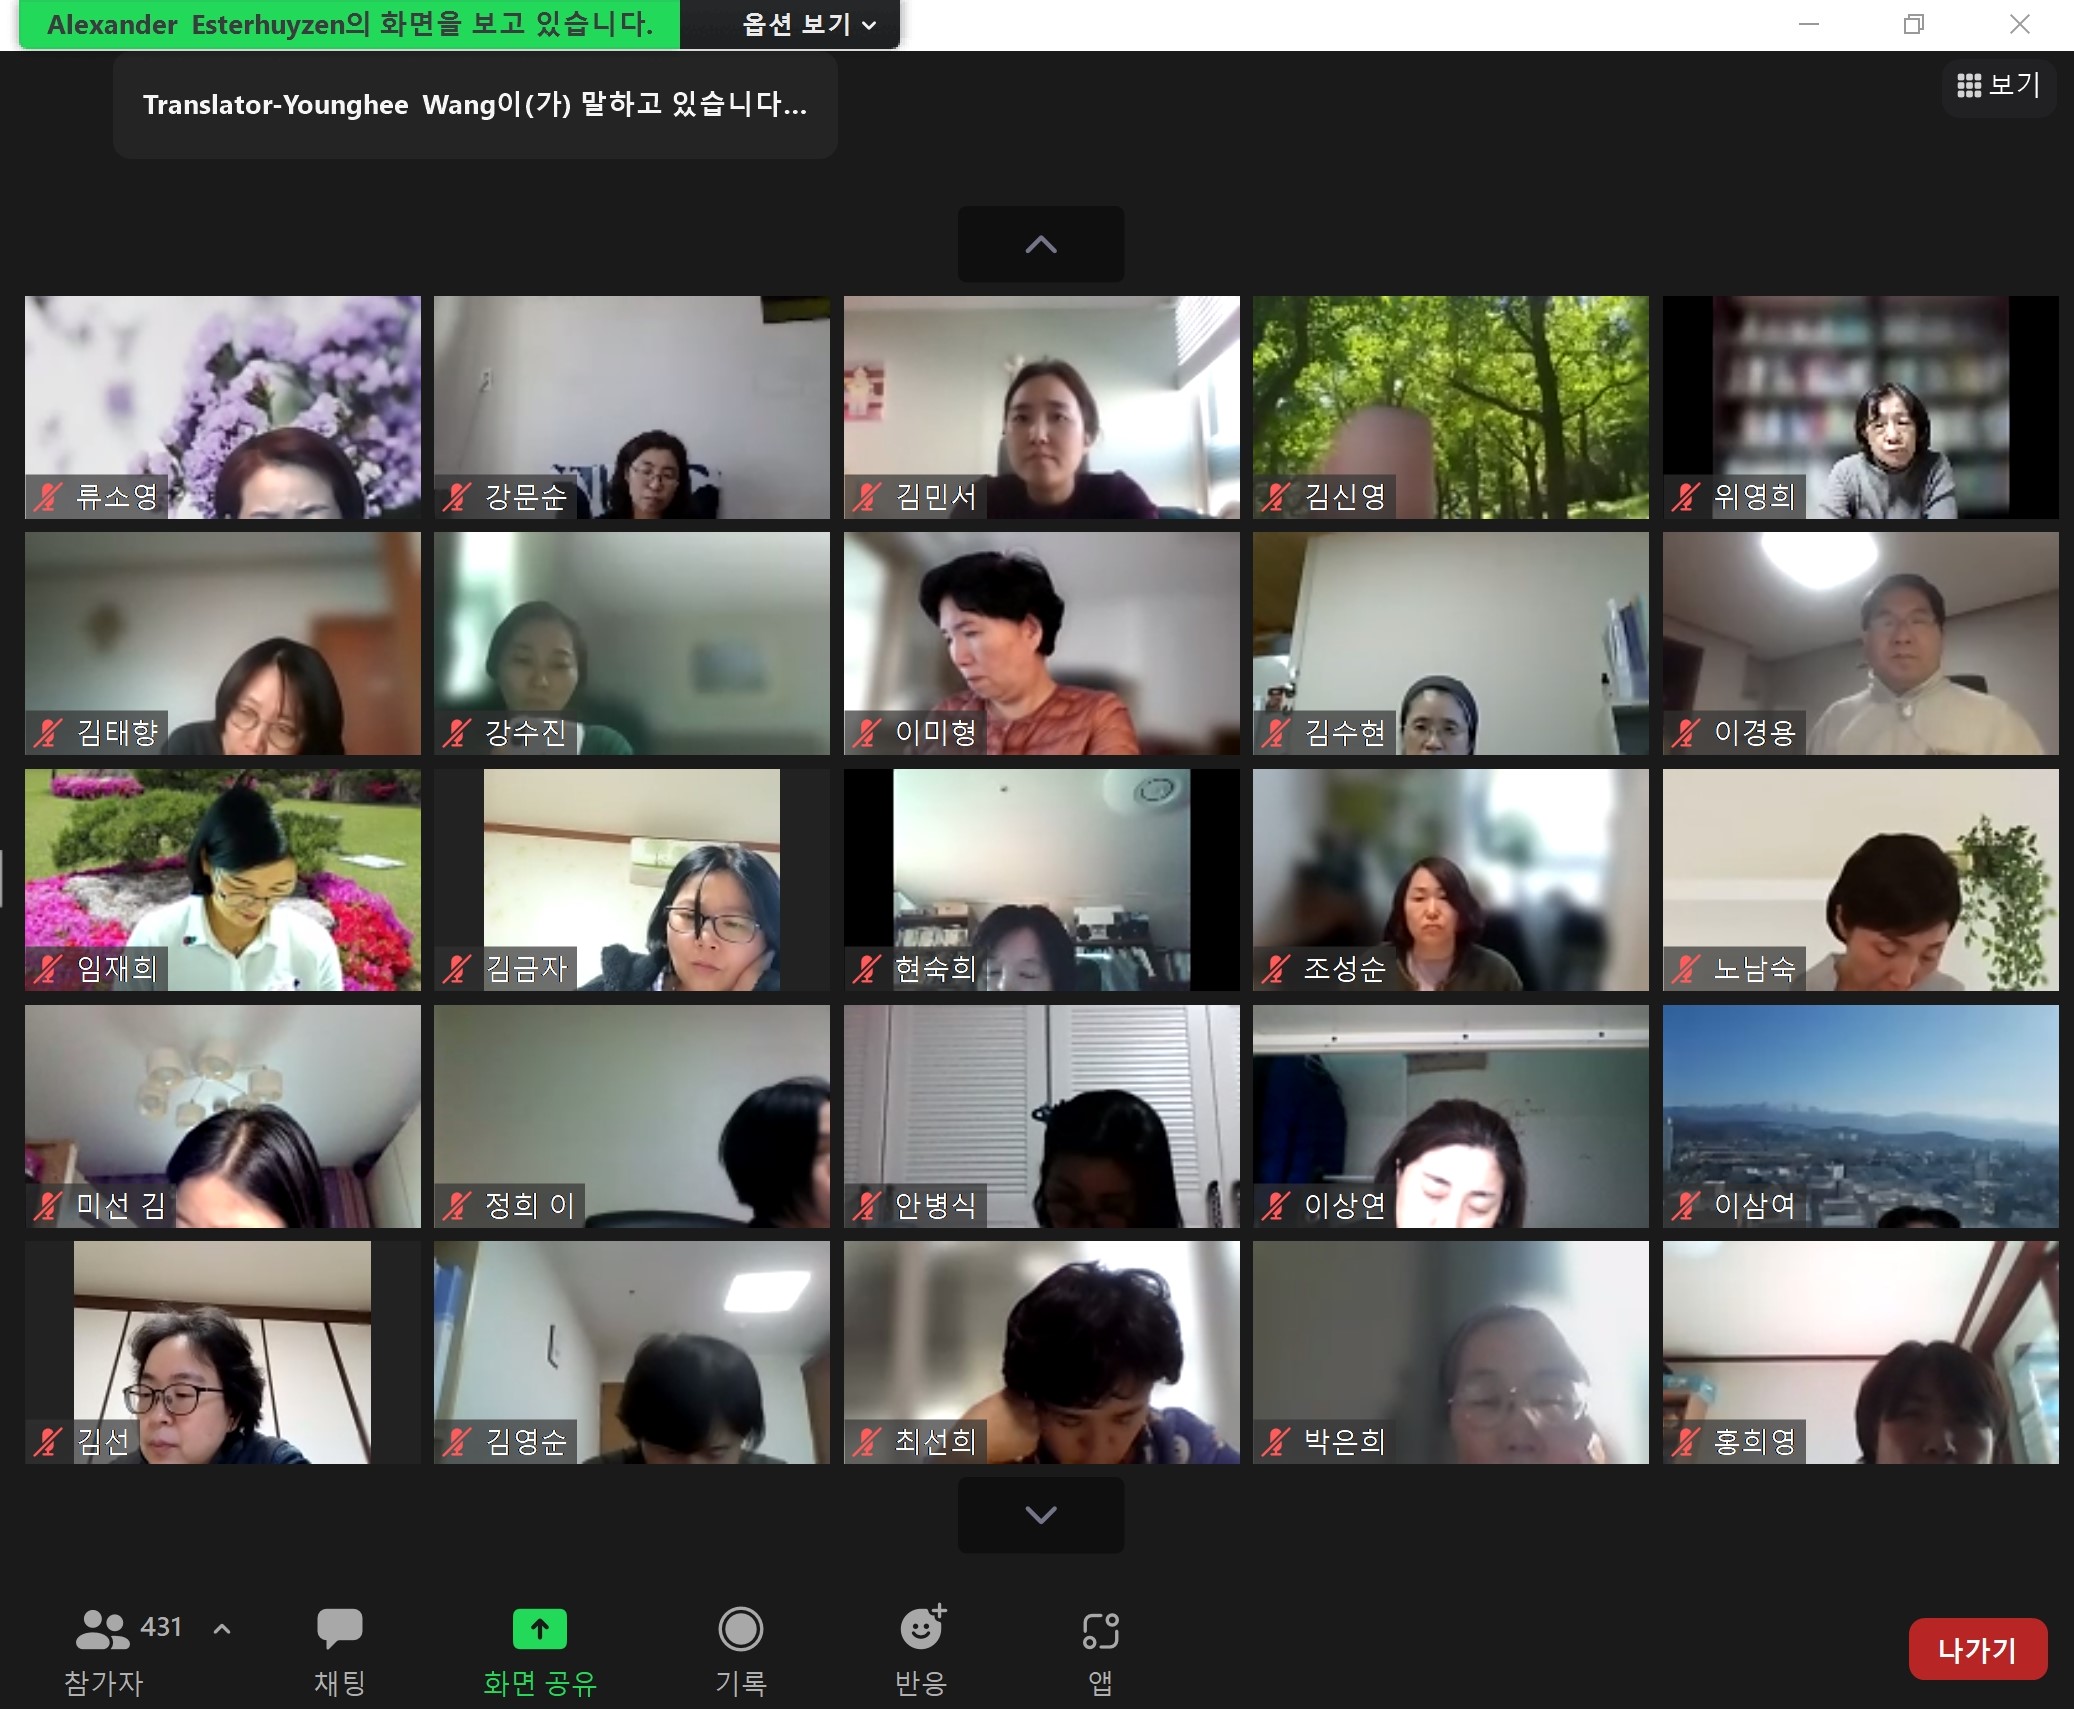Select 김신영 video tile
Screen dimensions: 2074x1710
1451,407
